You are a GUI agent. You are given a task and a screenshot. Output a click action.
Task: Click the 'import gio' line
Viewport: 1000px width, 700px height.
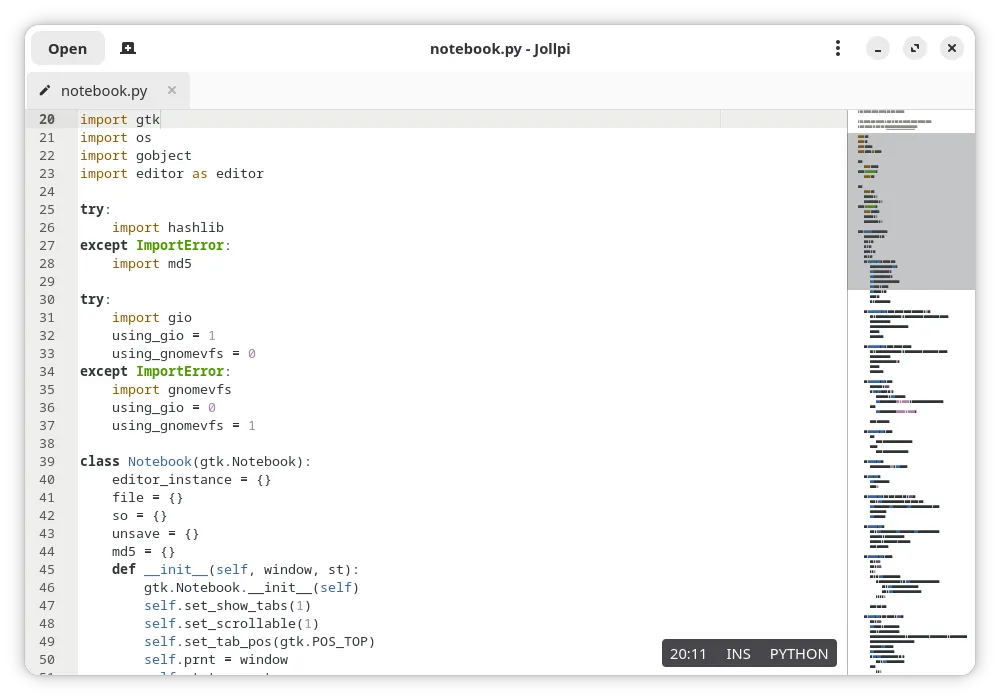click(152, 317)
